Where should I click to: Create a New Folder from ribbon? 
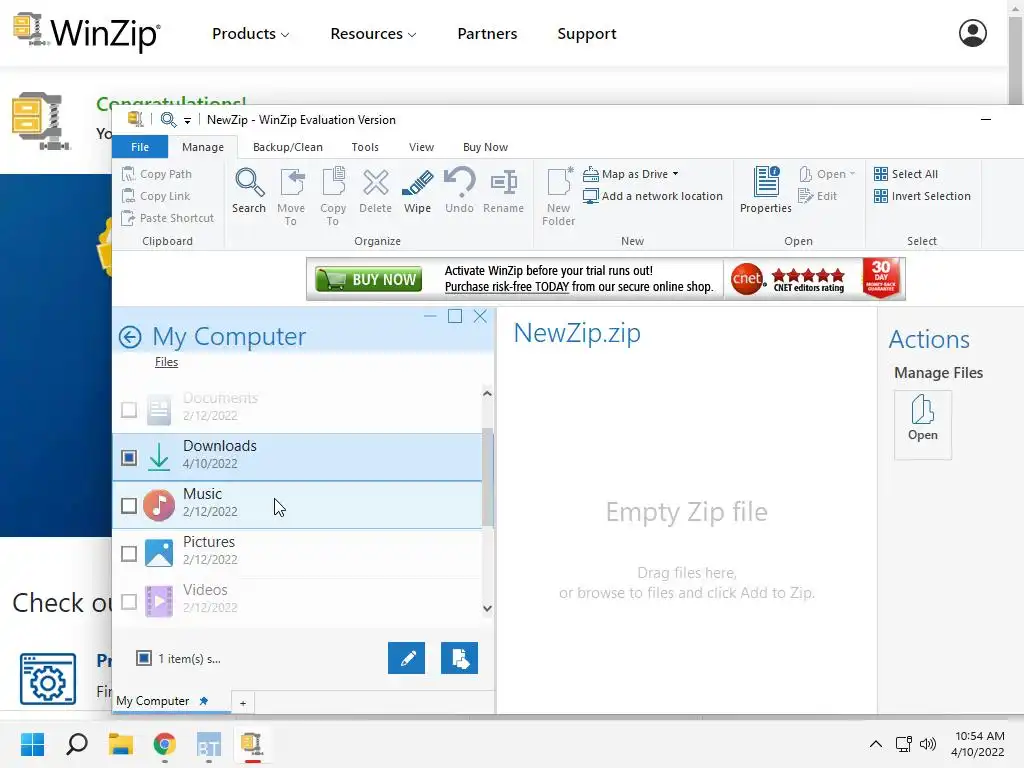[559, 197]
